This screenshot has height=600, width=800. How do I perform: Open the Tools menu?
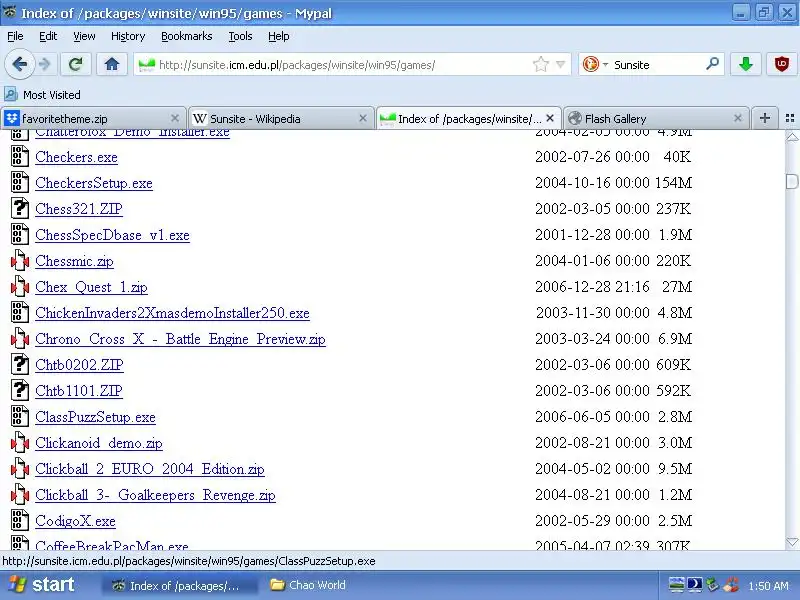pyautogui.click(x=240, y=36)
